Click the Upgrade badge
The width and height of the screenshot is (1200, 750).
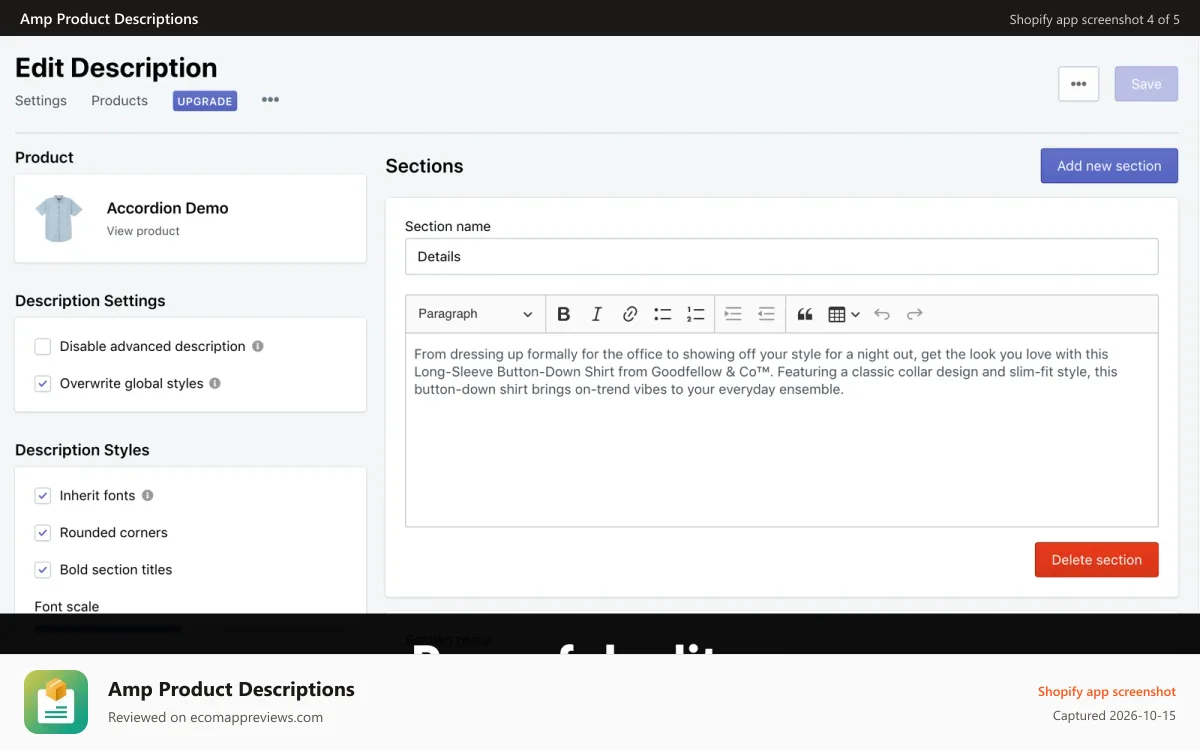coord(205,101)
